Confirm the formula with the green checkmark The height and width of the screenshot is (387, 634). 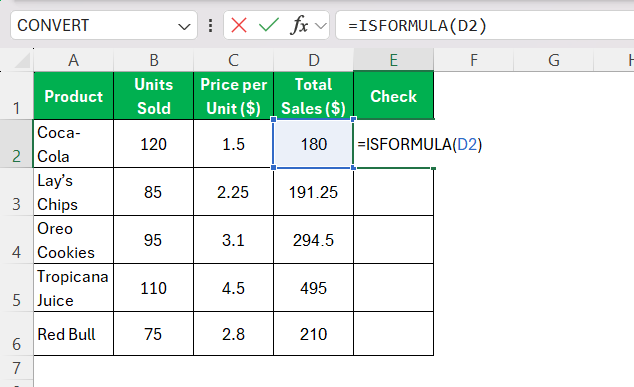pos(269,25)
